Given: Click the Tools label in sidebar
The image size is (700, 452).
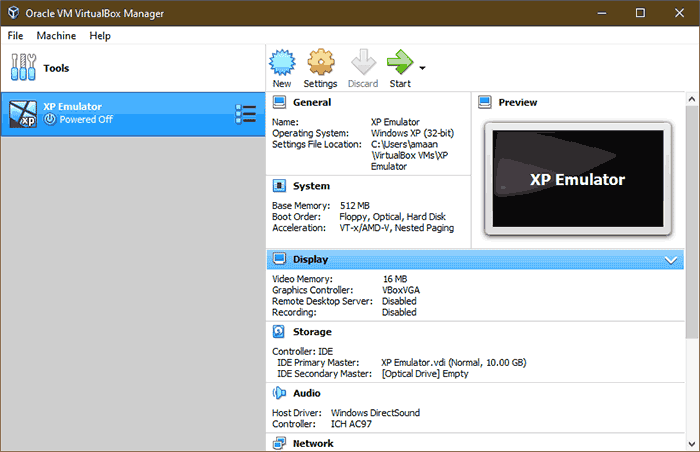Looking at the screenshot, I should [56, 68].
